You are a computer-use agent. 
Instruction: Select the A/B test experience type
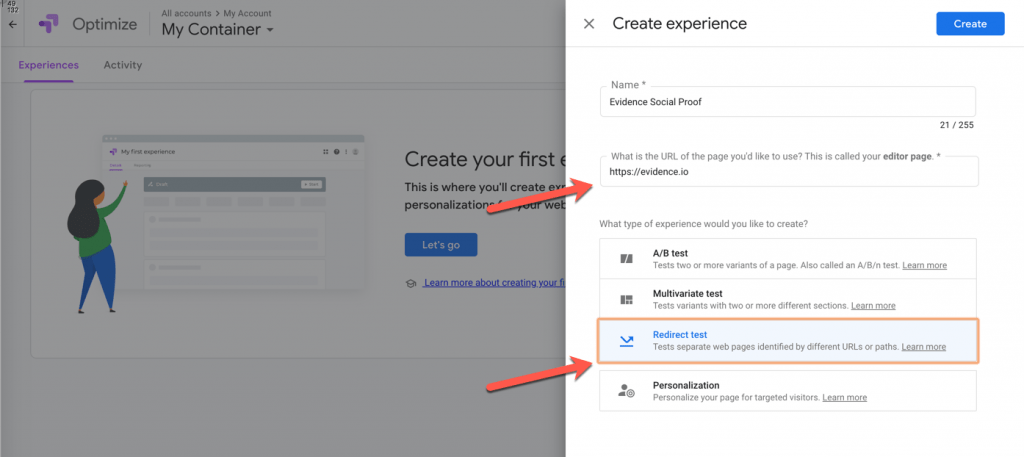pyautogui.click(x=788, y=259)
